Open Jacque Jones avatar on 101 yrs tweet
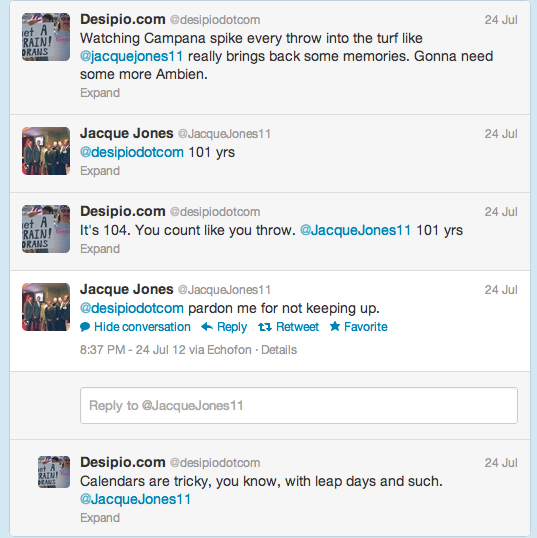This screenshot has width=537, height=538. coord(46,151)
